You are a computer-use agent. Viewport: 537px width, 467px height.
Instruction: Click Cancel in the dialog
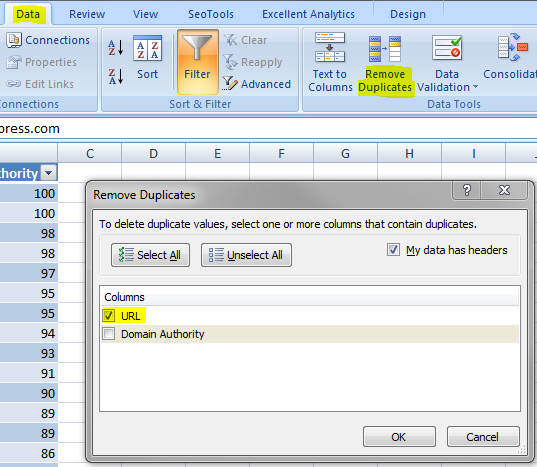[x=483, y=437]
